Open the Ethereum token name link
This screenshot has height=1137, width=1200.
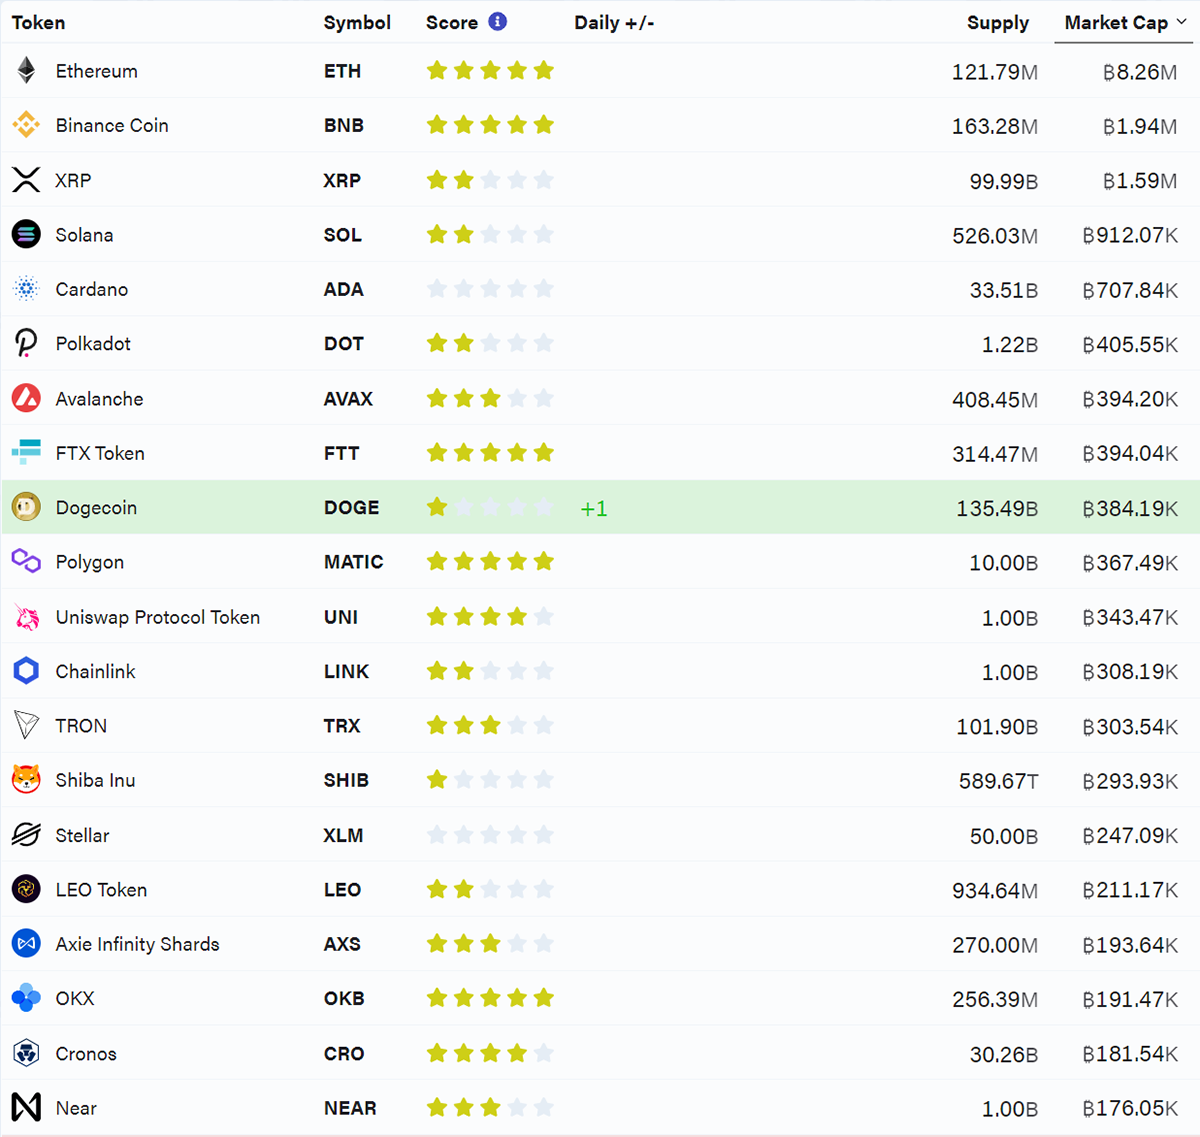pyautogui.click(x=97, y=71)
